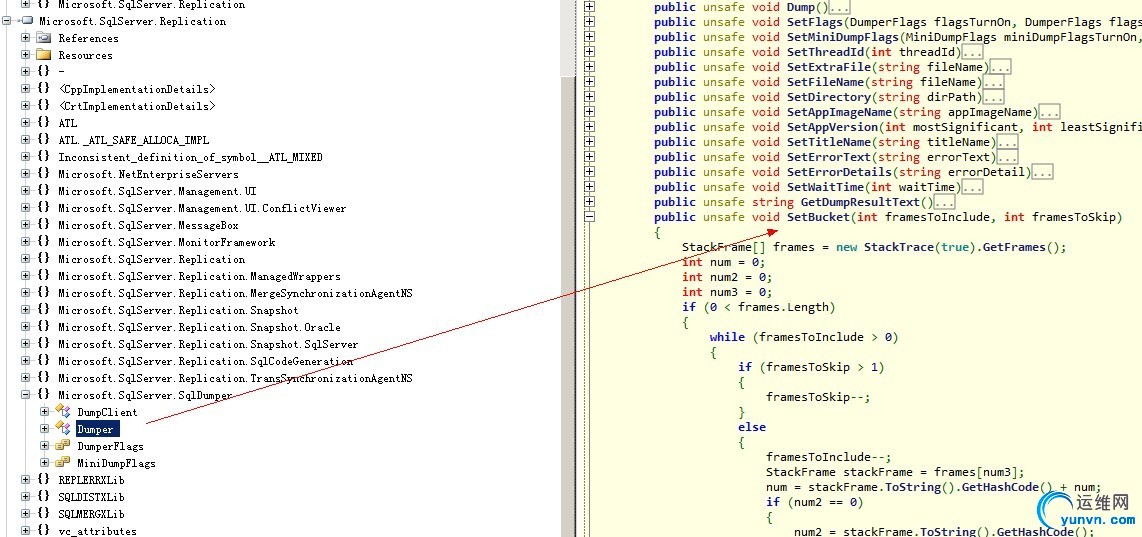Expand the GetDumpResultText method code block
Image resolution: width=1142 pixels, height=537 pixels.
coord(590,202)
